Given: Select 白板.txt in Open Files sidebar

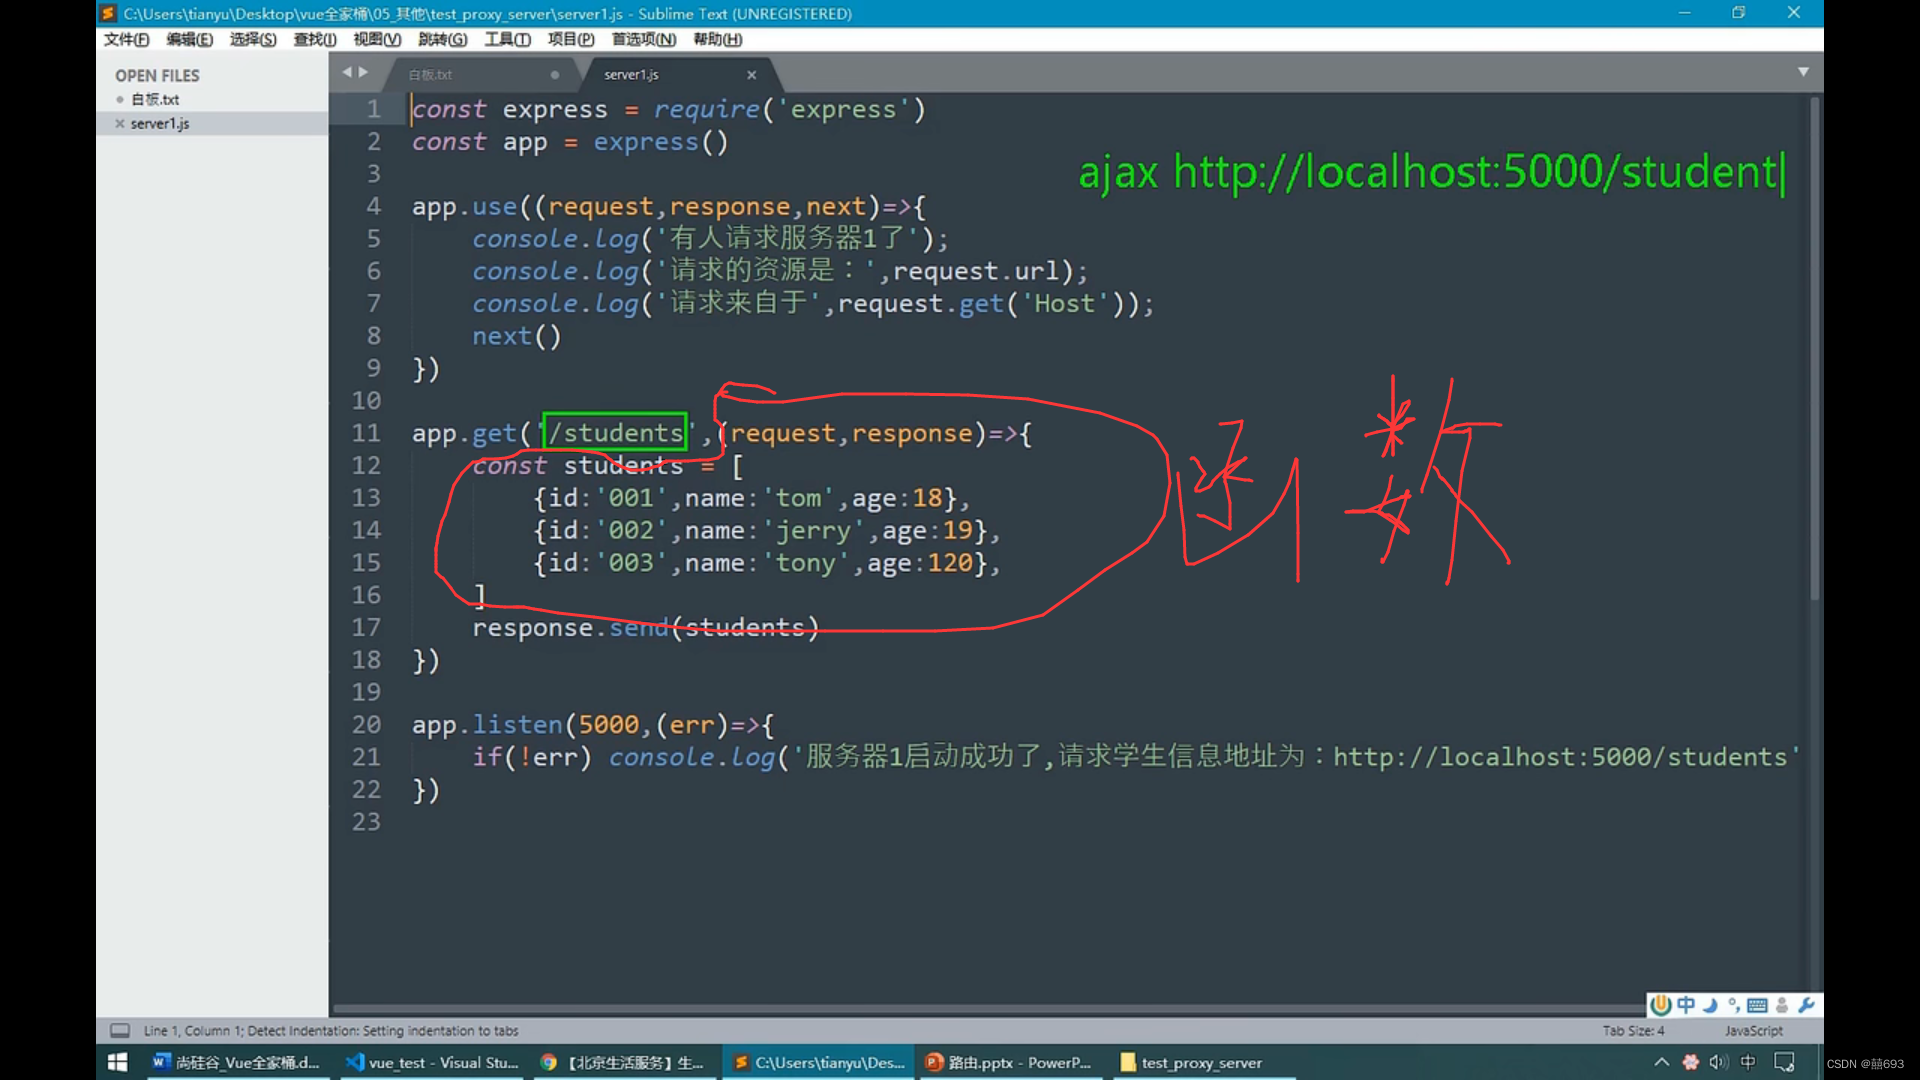Looking at the screenshot, I should (155, 99).
